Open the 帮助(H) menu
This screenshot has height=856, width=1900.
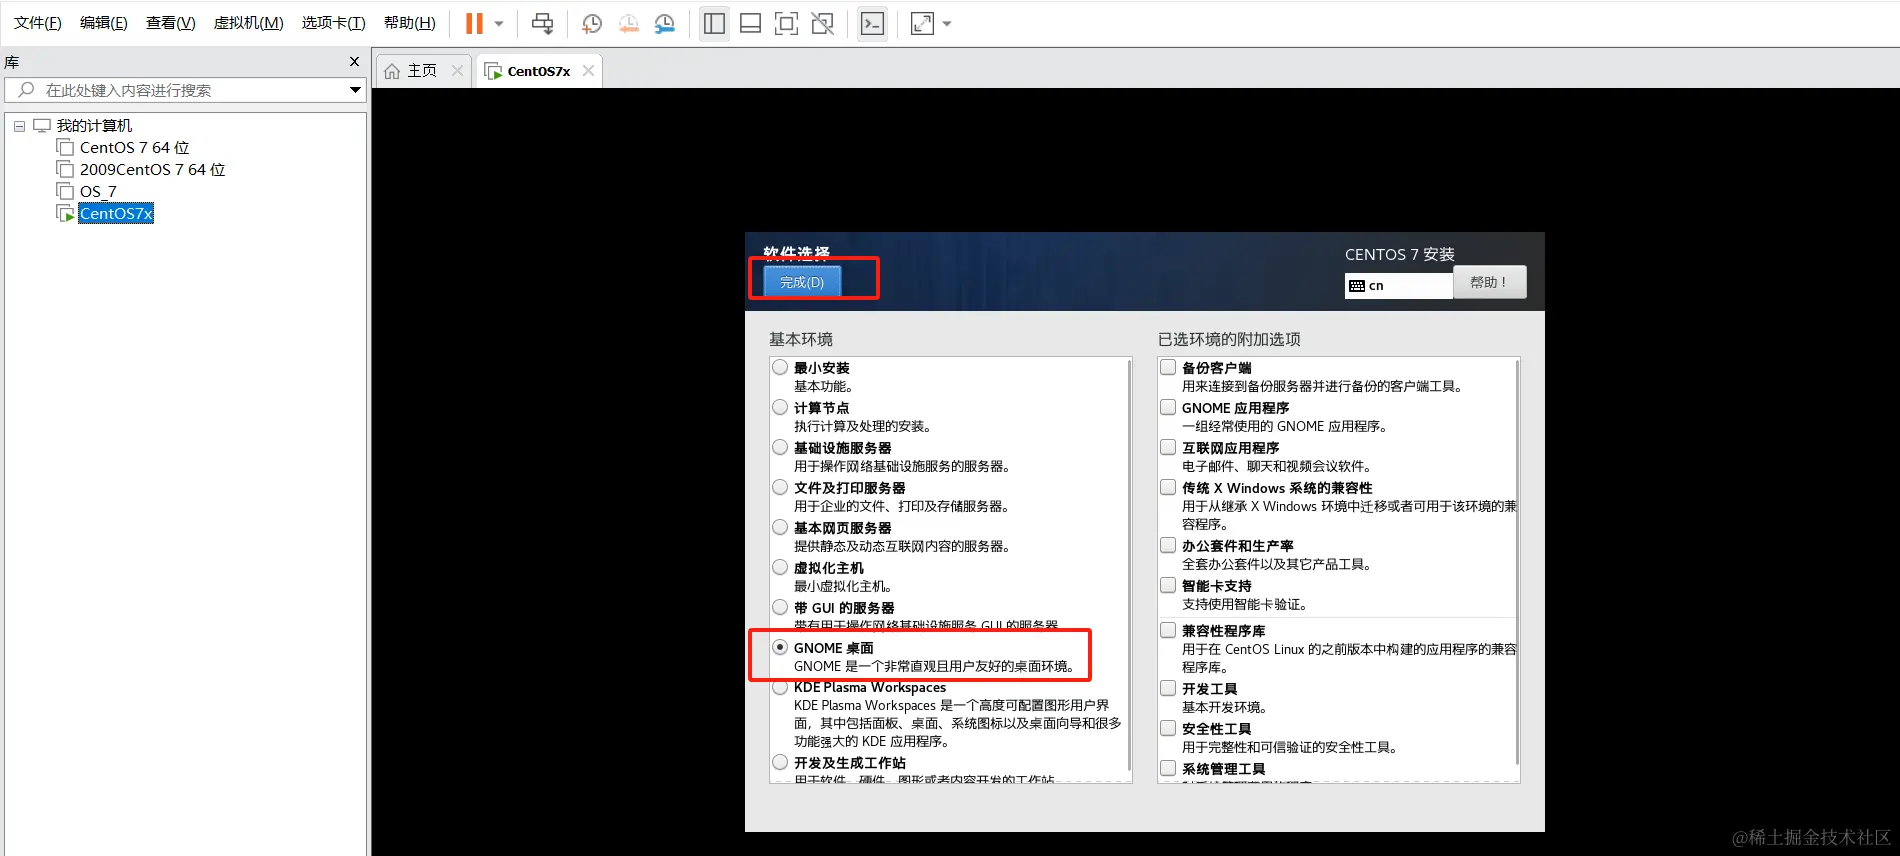(409, 23)
